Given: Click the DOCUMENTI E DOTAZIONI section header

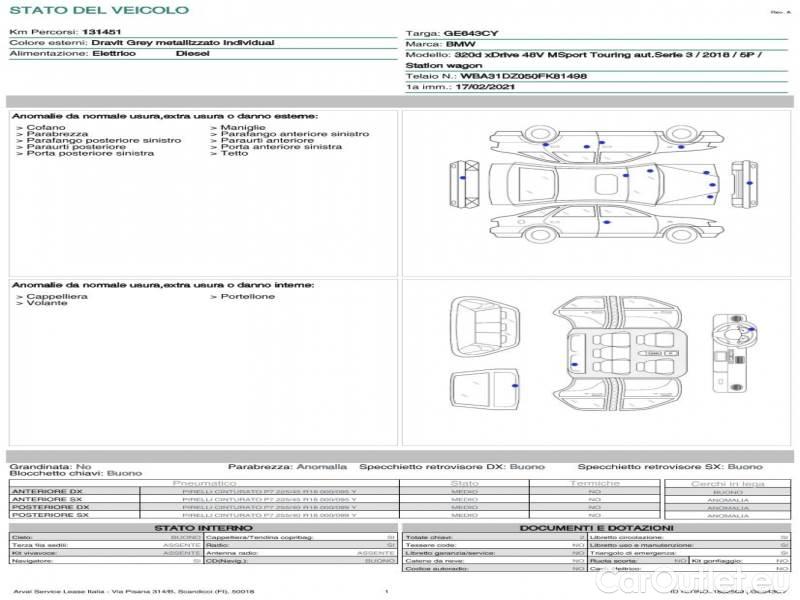Looking at the screenshot, I should pos(596,528).
